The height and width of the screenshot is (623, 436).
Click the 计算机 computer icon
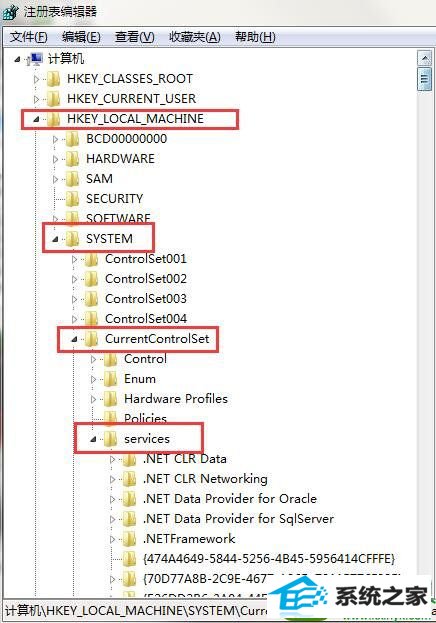[35, 59]
